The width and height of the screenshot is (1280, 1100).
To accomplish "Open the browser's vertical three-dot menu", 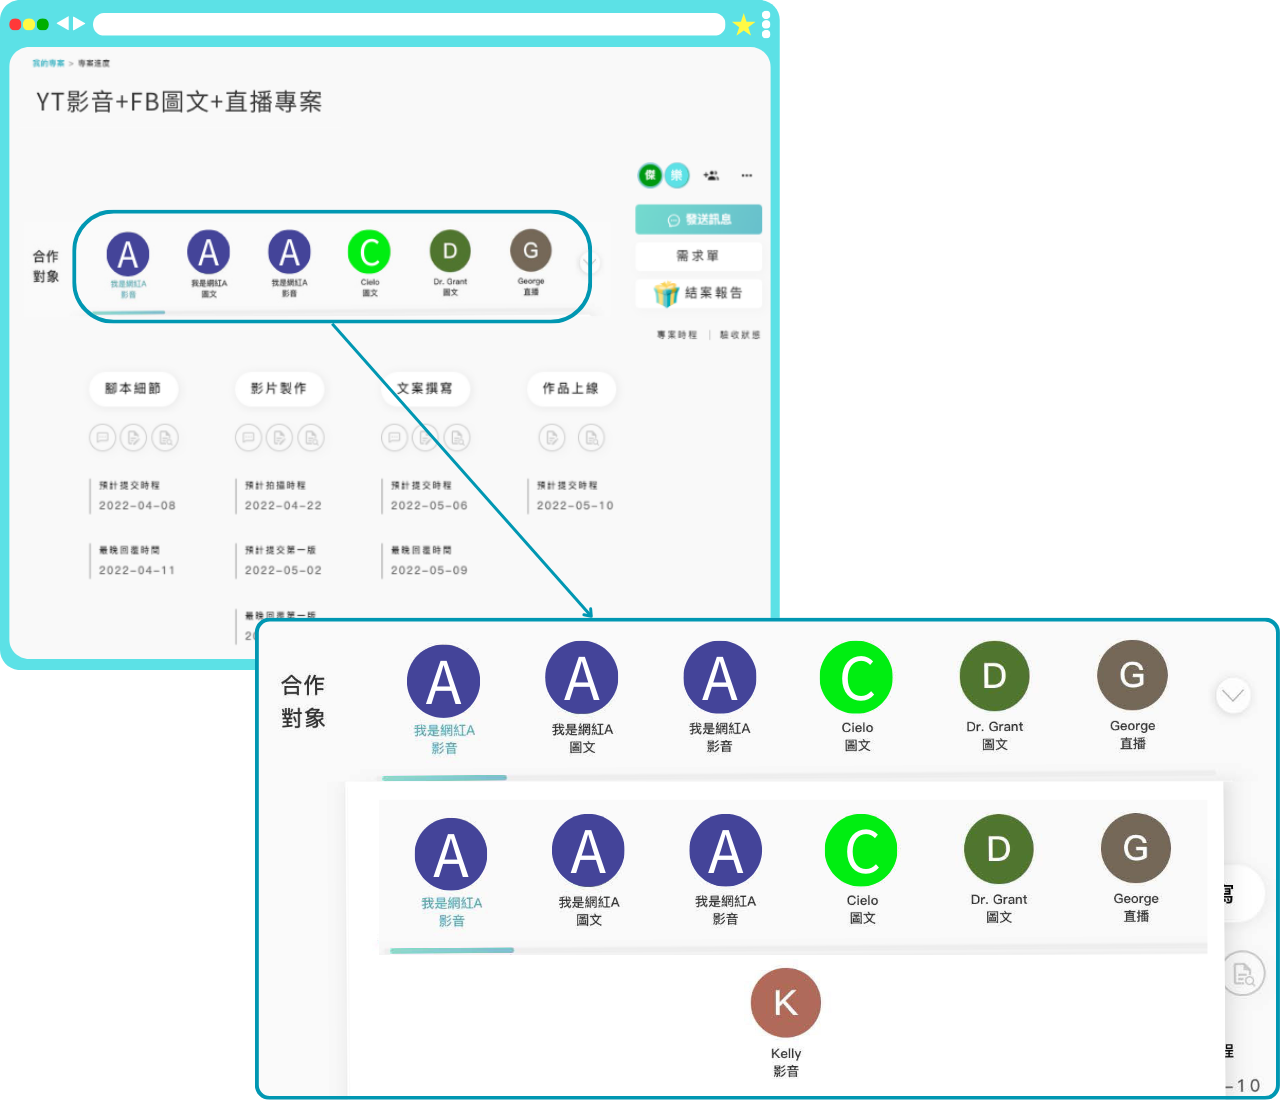I will coord(766,24).
